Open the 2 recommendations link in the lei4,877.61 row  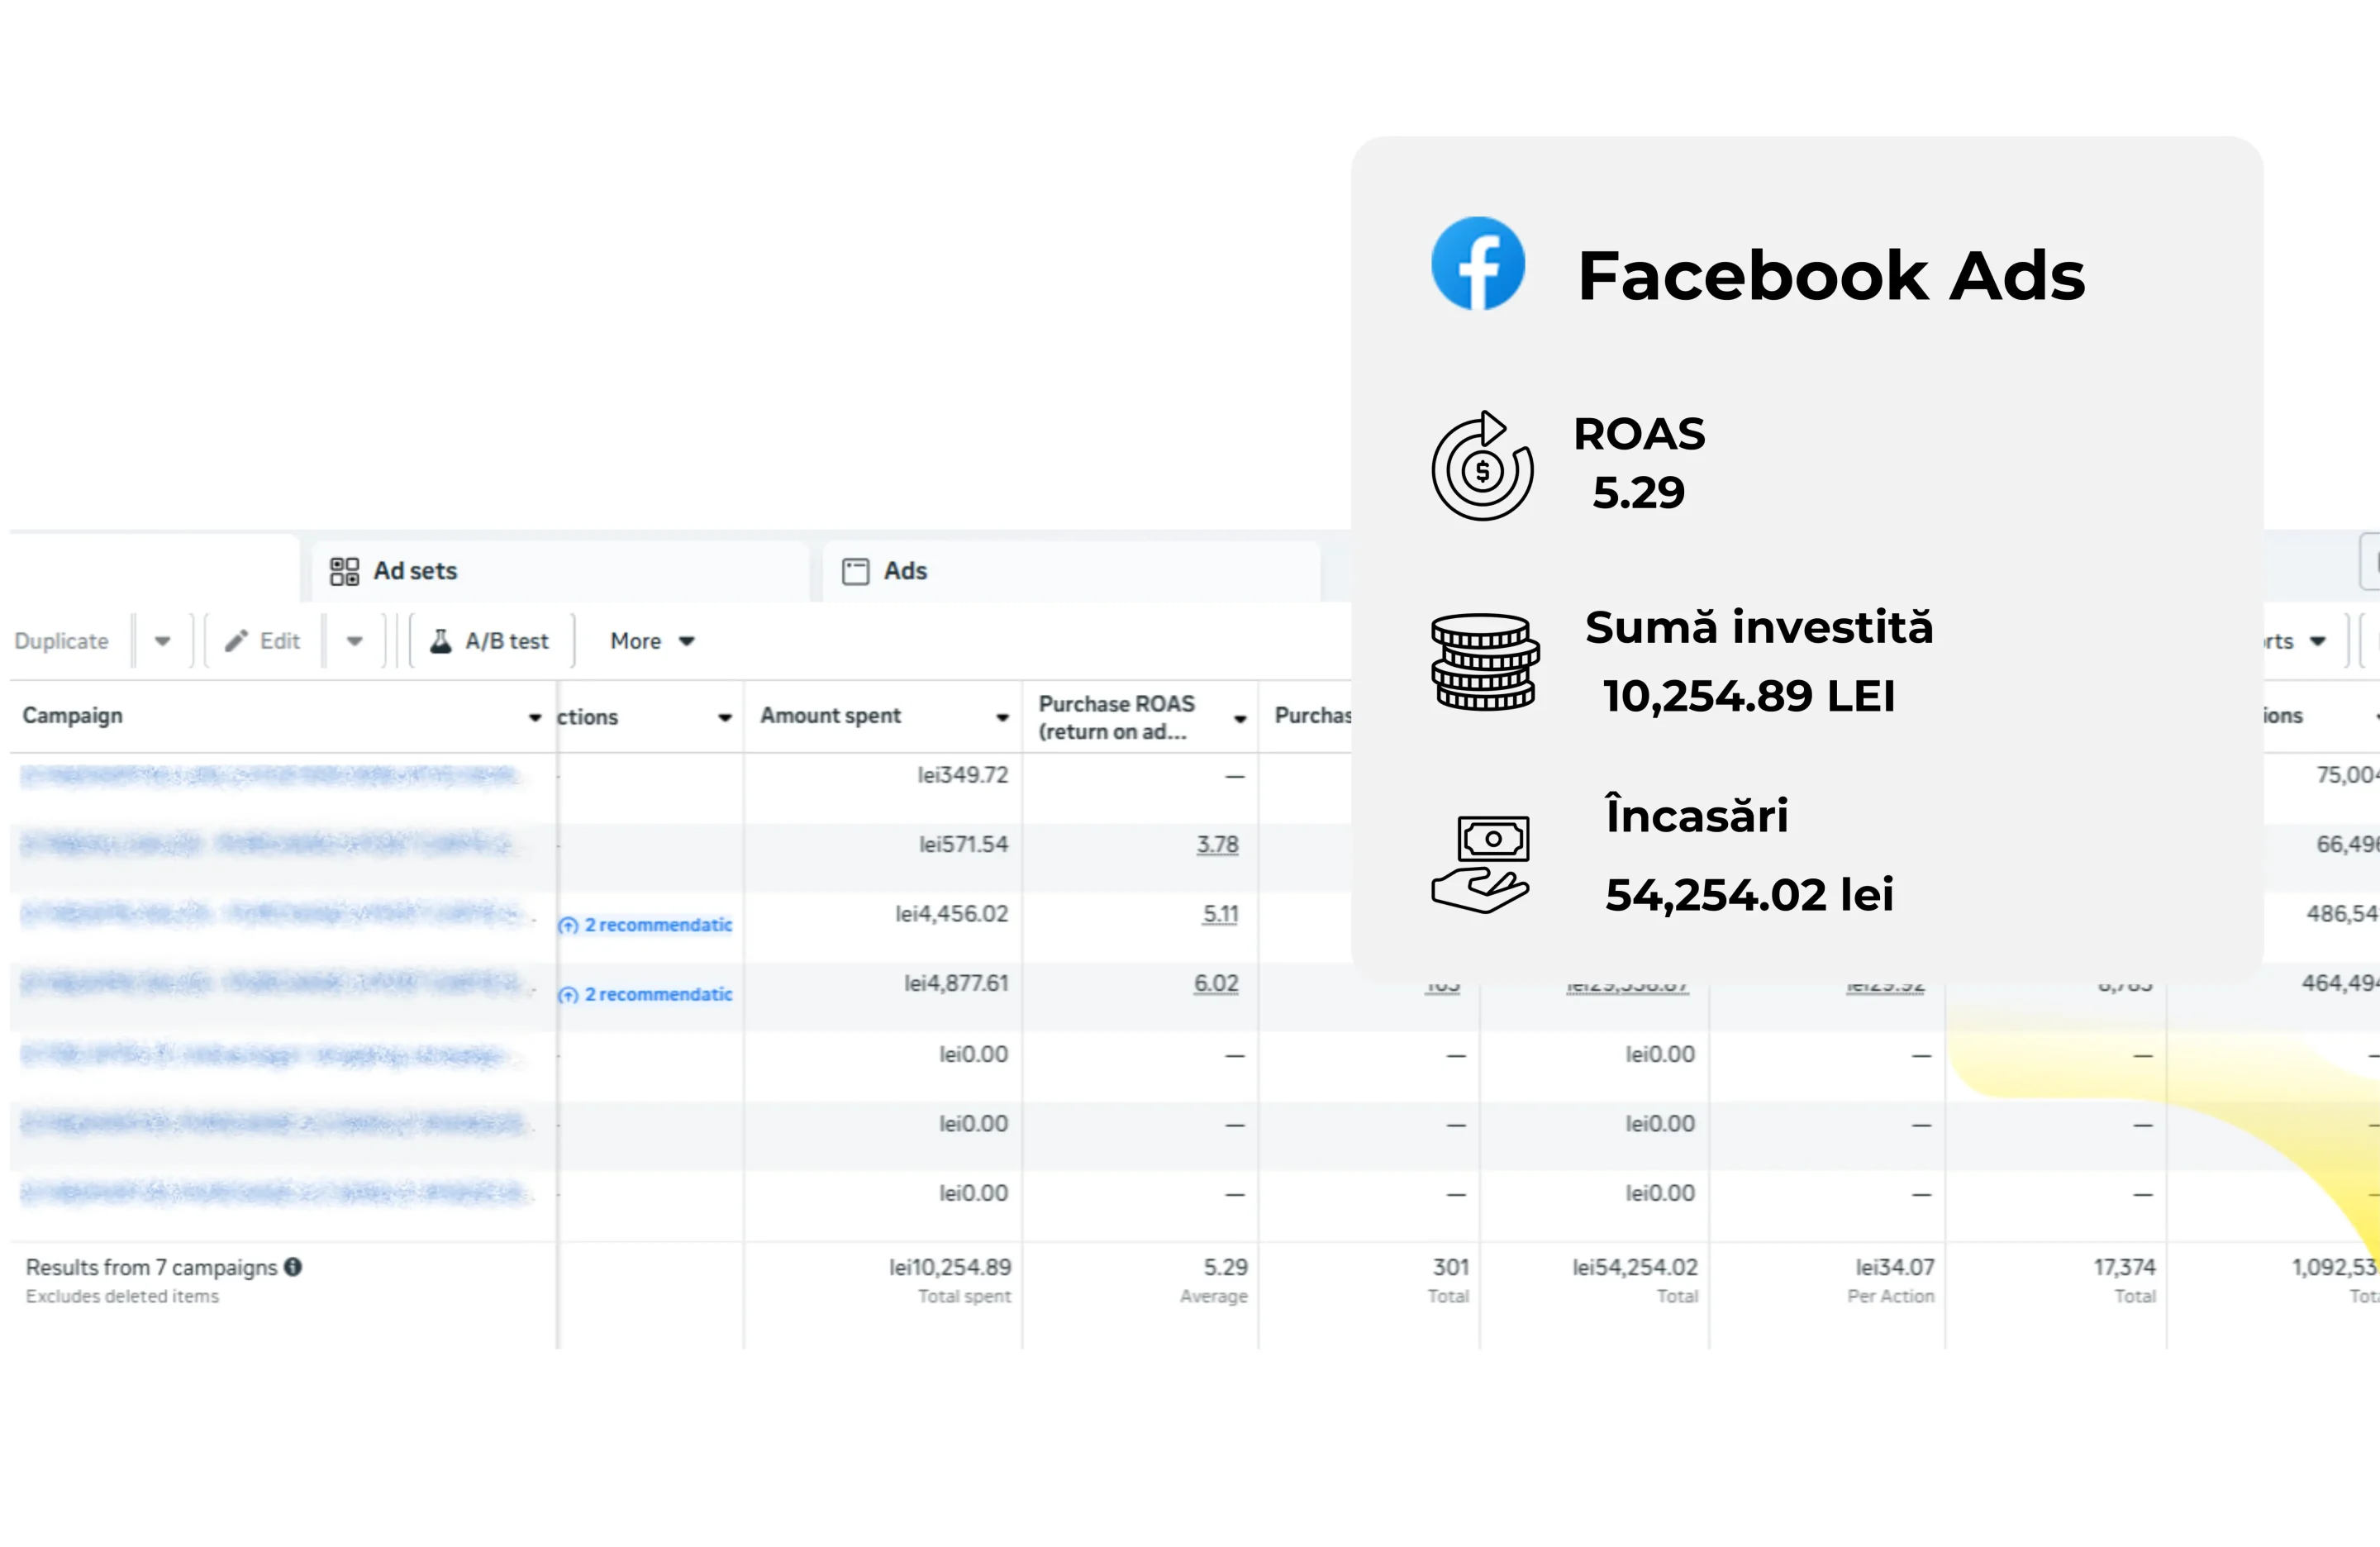[658, 994]
